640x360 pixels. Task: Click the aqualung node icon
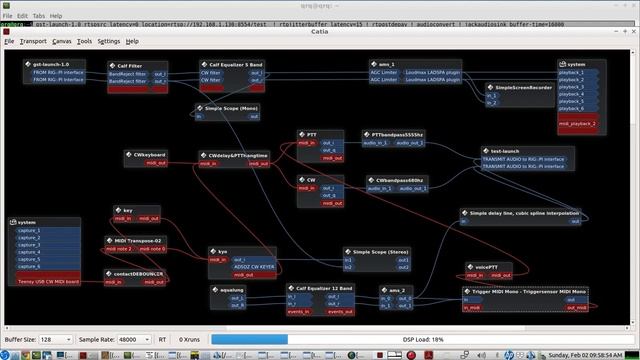pyautogui.click(x=215, y=289)
